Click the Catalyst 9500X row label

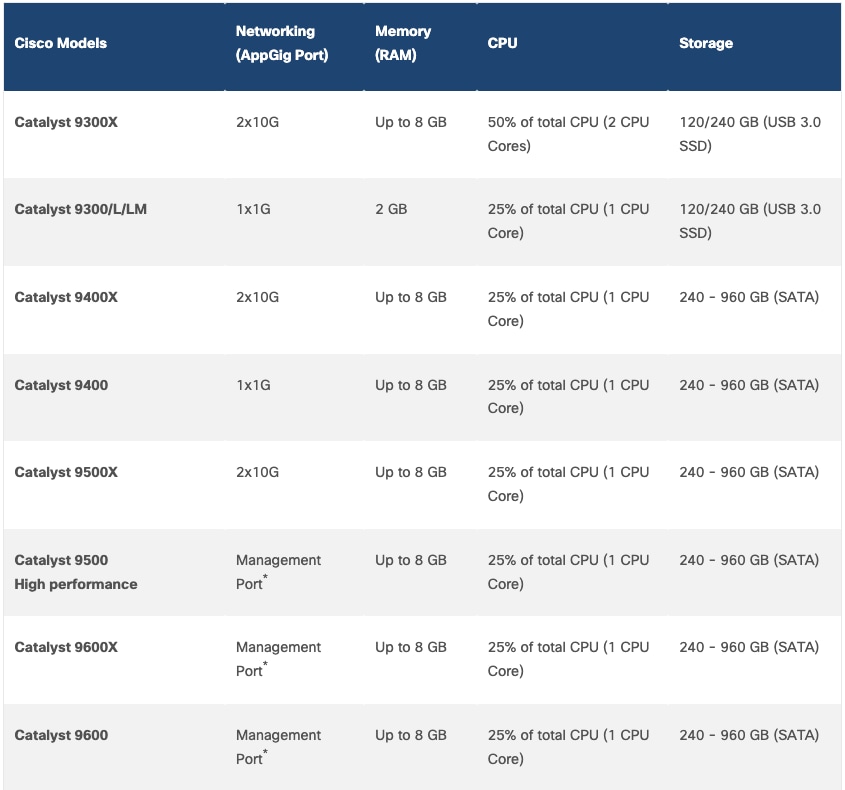66,472
